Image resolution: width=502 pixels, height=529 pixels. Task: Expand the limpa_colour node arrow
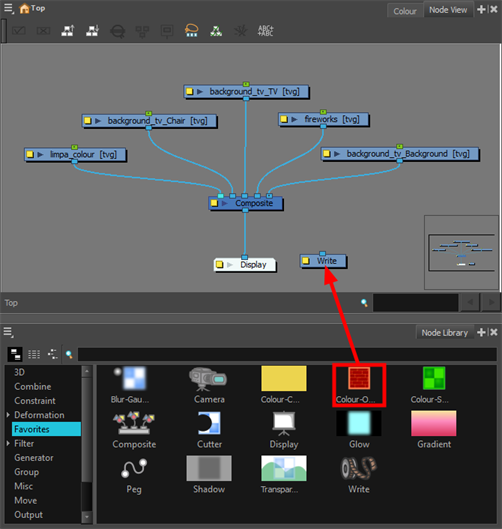click(x=40, y=155)
